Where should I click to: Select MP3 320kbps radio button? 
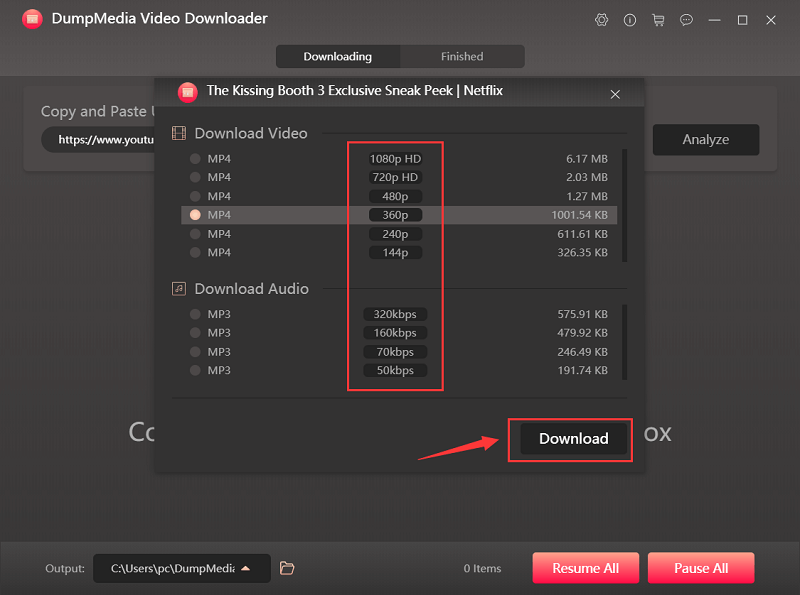(195, 314)
